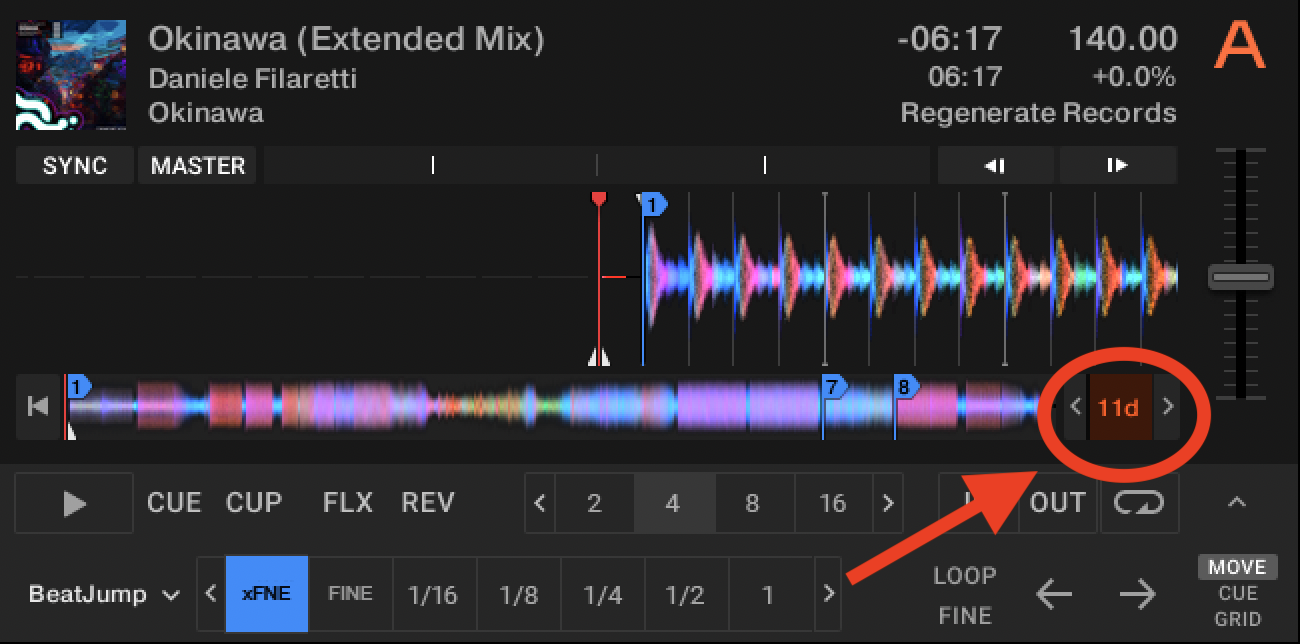The width and height of the screenshot is (1300, 644).
Task: Click the CUP cue-play button
Action: [254, 502]
